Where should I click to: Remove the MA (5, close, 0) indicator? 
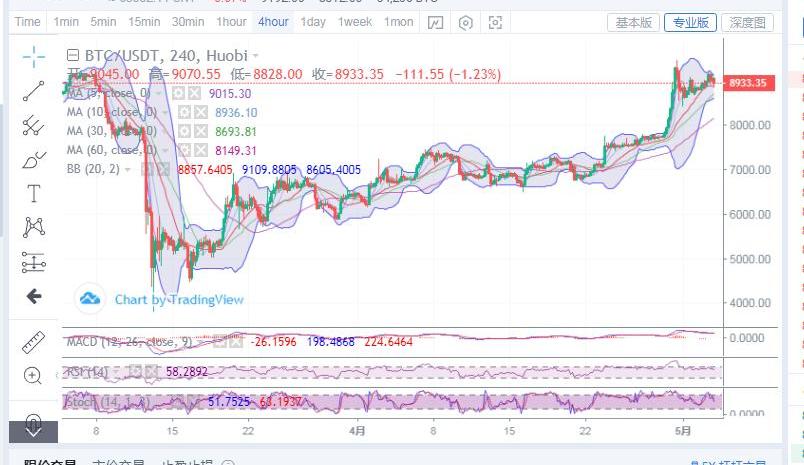click(x=194, y=93)
